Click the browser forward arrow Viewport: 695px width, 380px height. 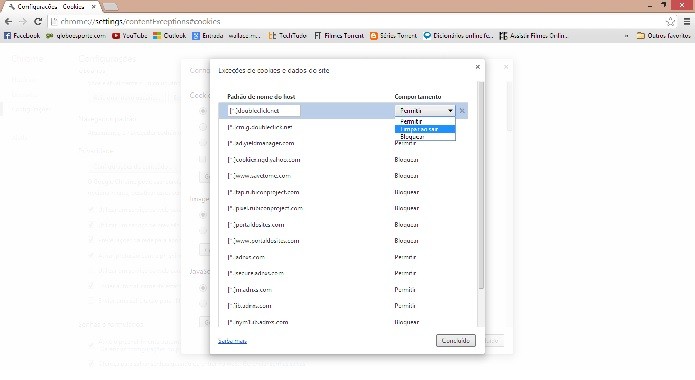pyautogui.click(x=23, y=21)
